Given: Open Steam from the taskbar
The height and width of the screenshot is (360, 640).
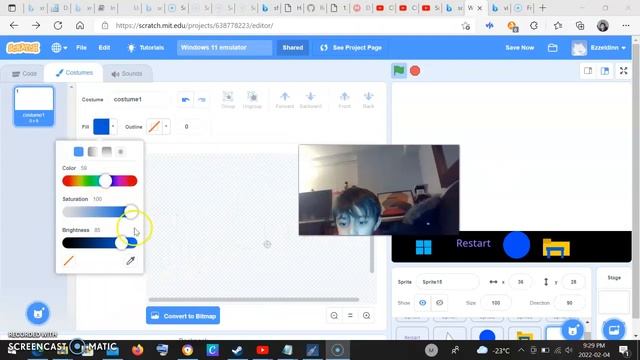Looking at the screenshot, I should pos(237,350).
